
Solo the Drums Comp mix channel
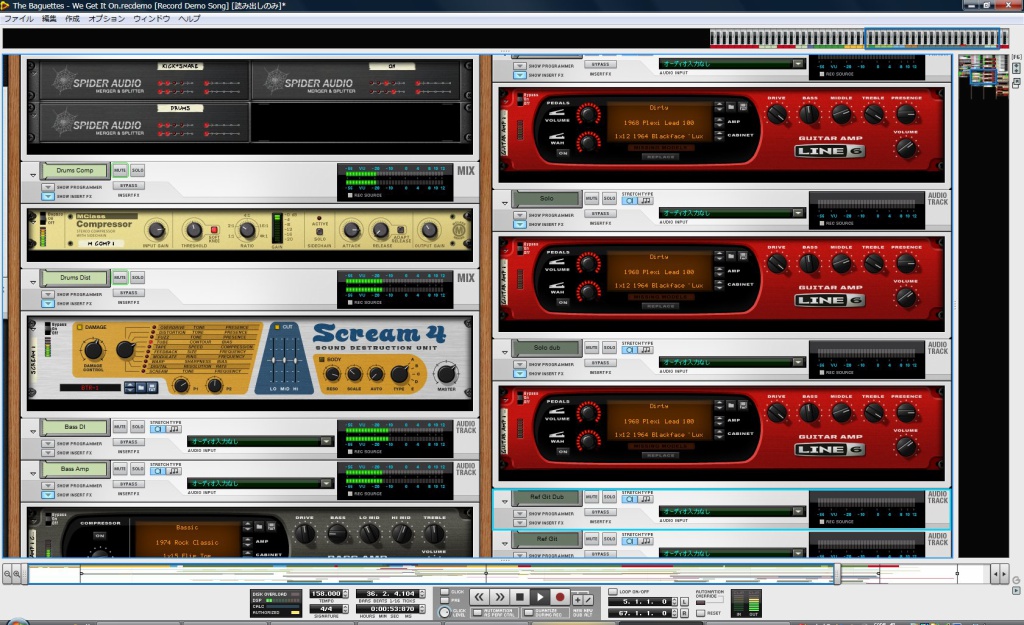point(137,170)
